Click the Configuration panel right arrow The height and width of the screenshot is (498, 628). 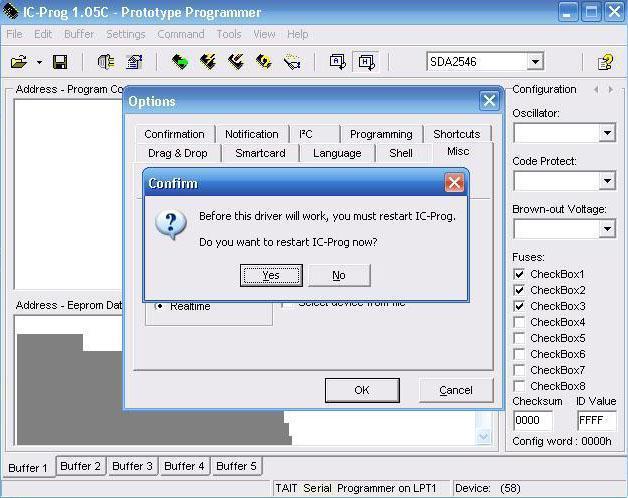pos(610,89)
